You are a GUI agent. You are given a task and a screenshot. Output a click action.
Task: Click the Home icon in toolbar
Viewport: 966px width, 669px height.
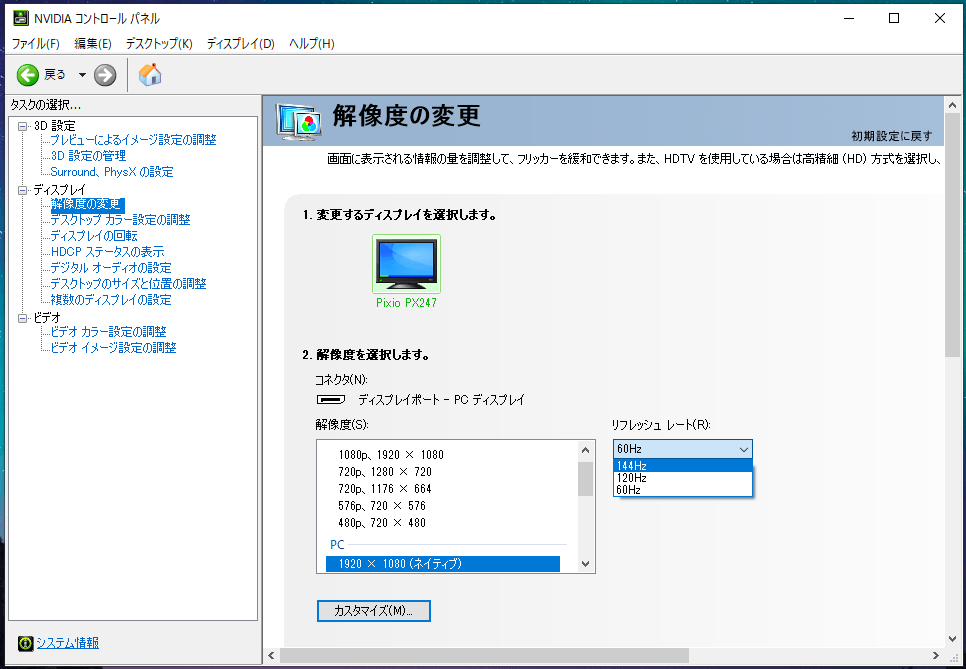coord(150,75)
